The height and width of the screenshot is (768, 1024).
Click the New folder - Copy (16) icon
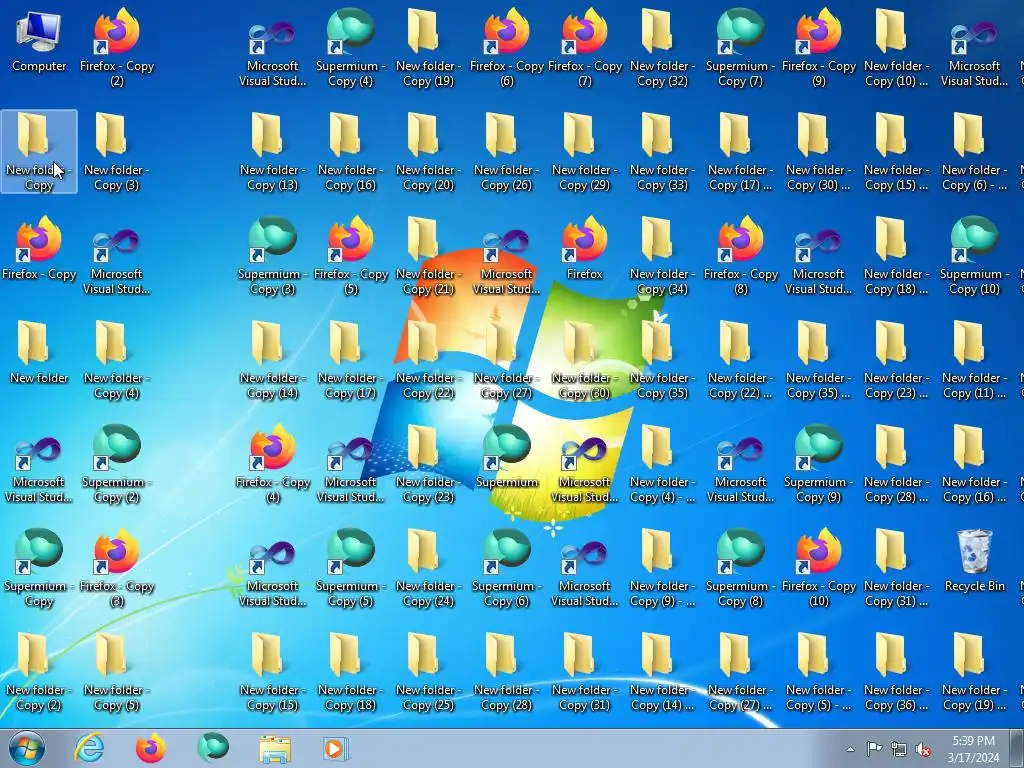click(x=351, y=152)
